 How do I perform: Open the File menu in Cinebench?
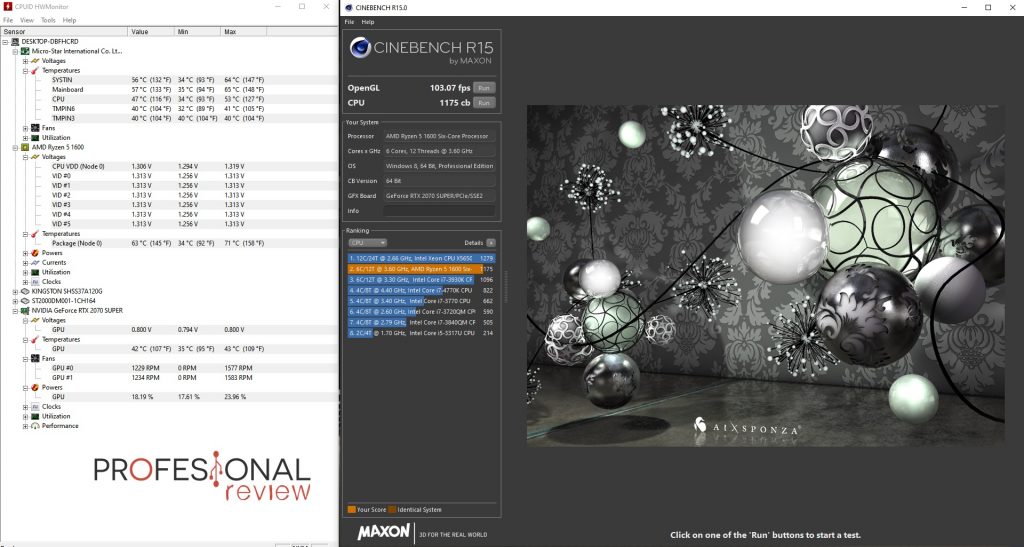pyautogui.click(x=349, y=22)
